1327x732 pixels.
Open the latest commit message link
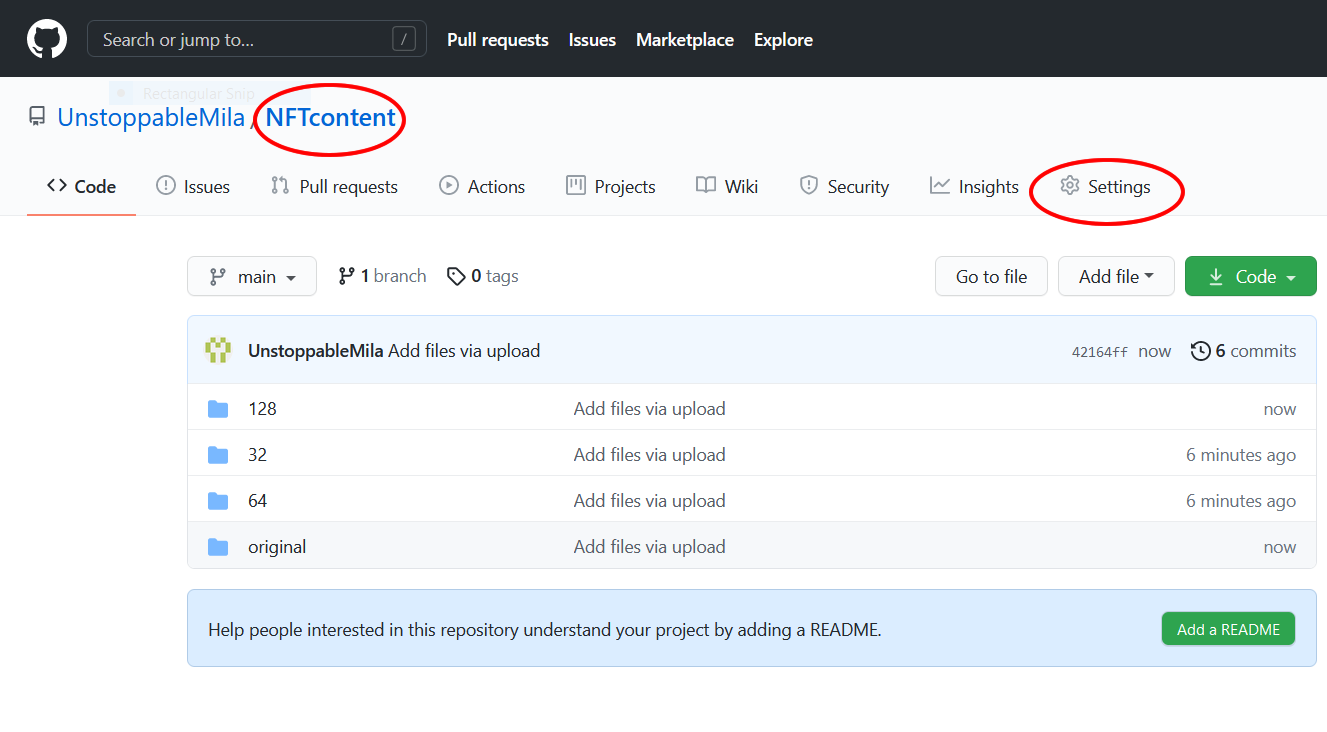point(464,351)
